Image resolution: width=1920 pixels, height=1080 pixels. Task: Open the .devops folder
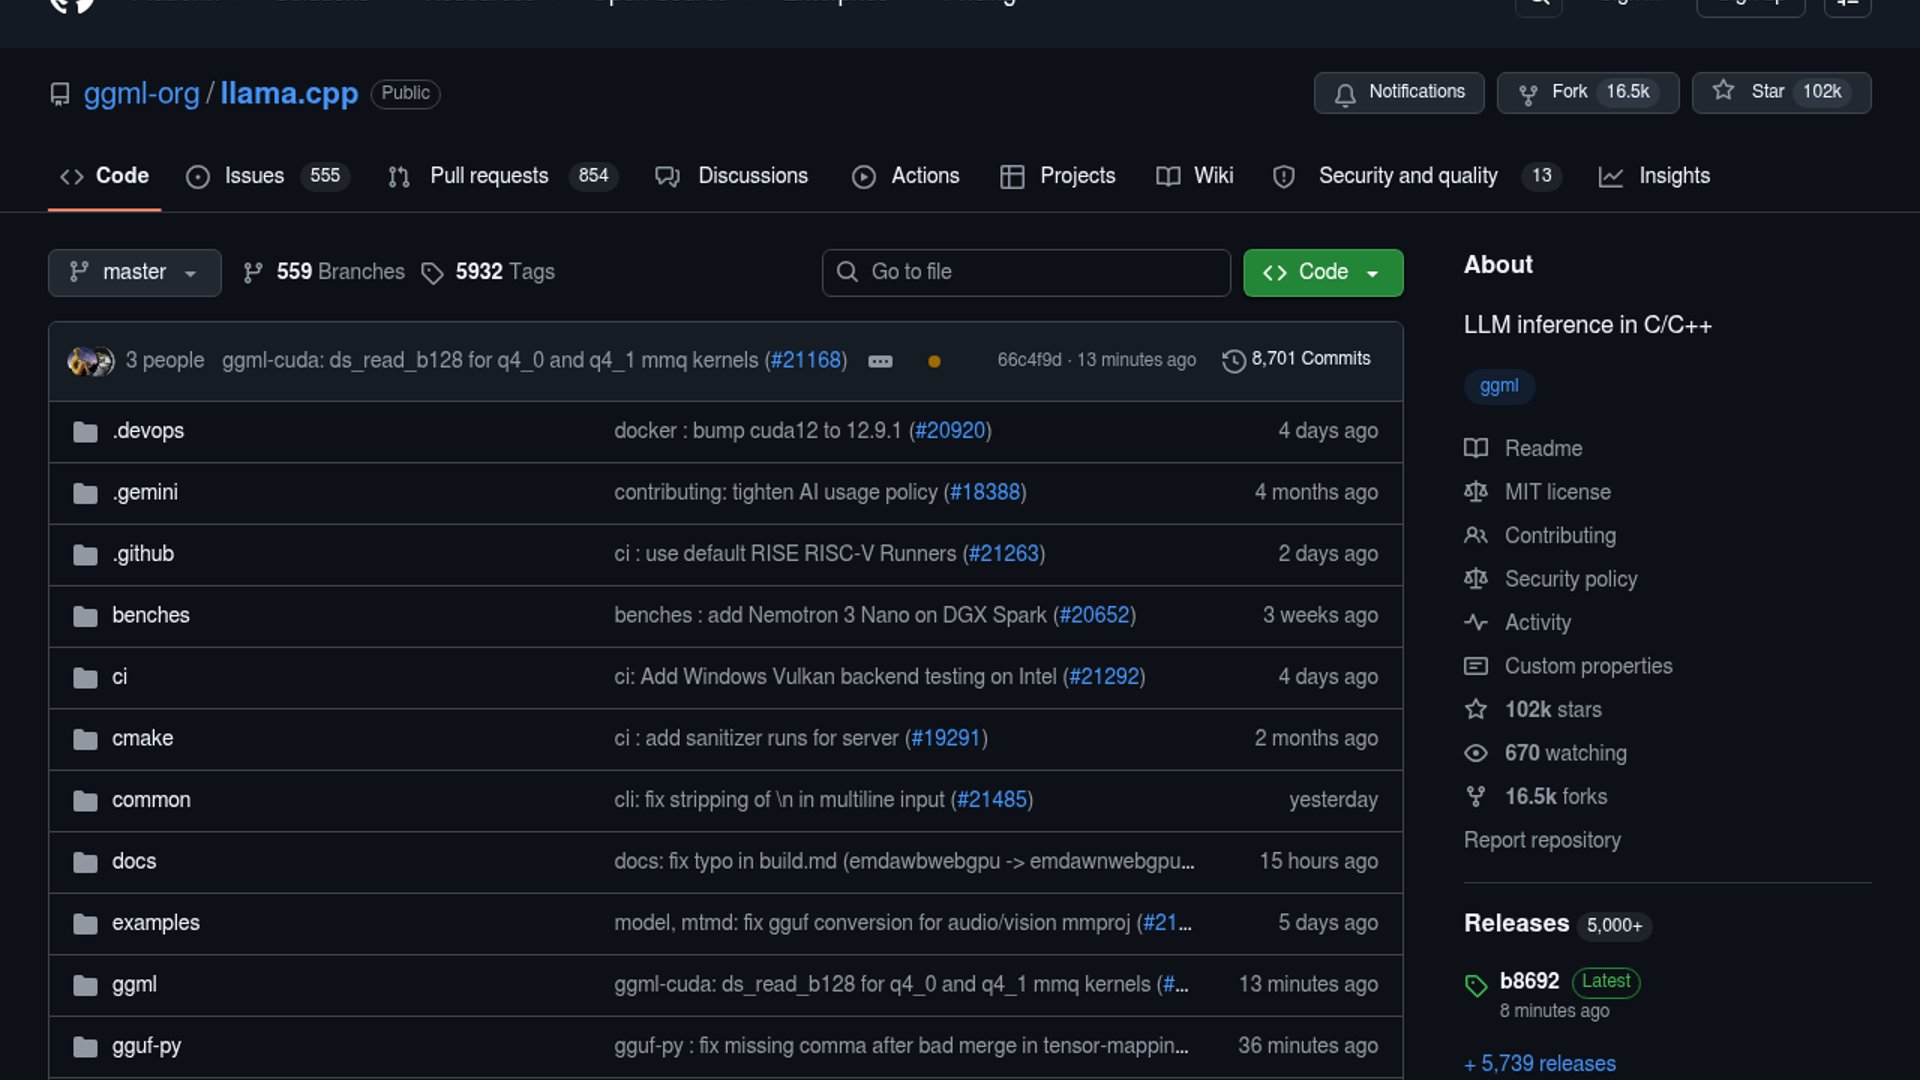[148, 431]
